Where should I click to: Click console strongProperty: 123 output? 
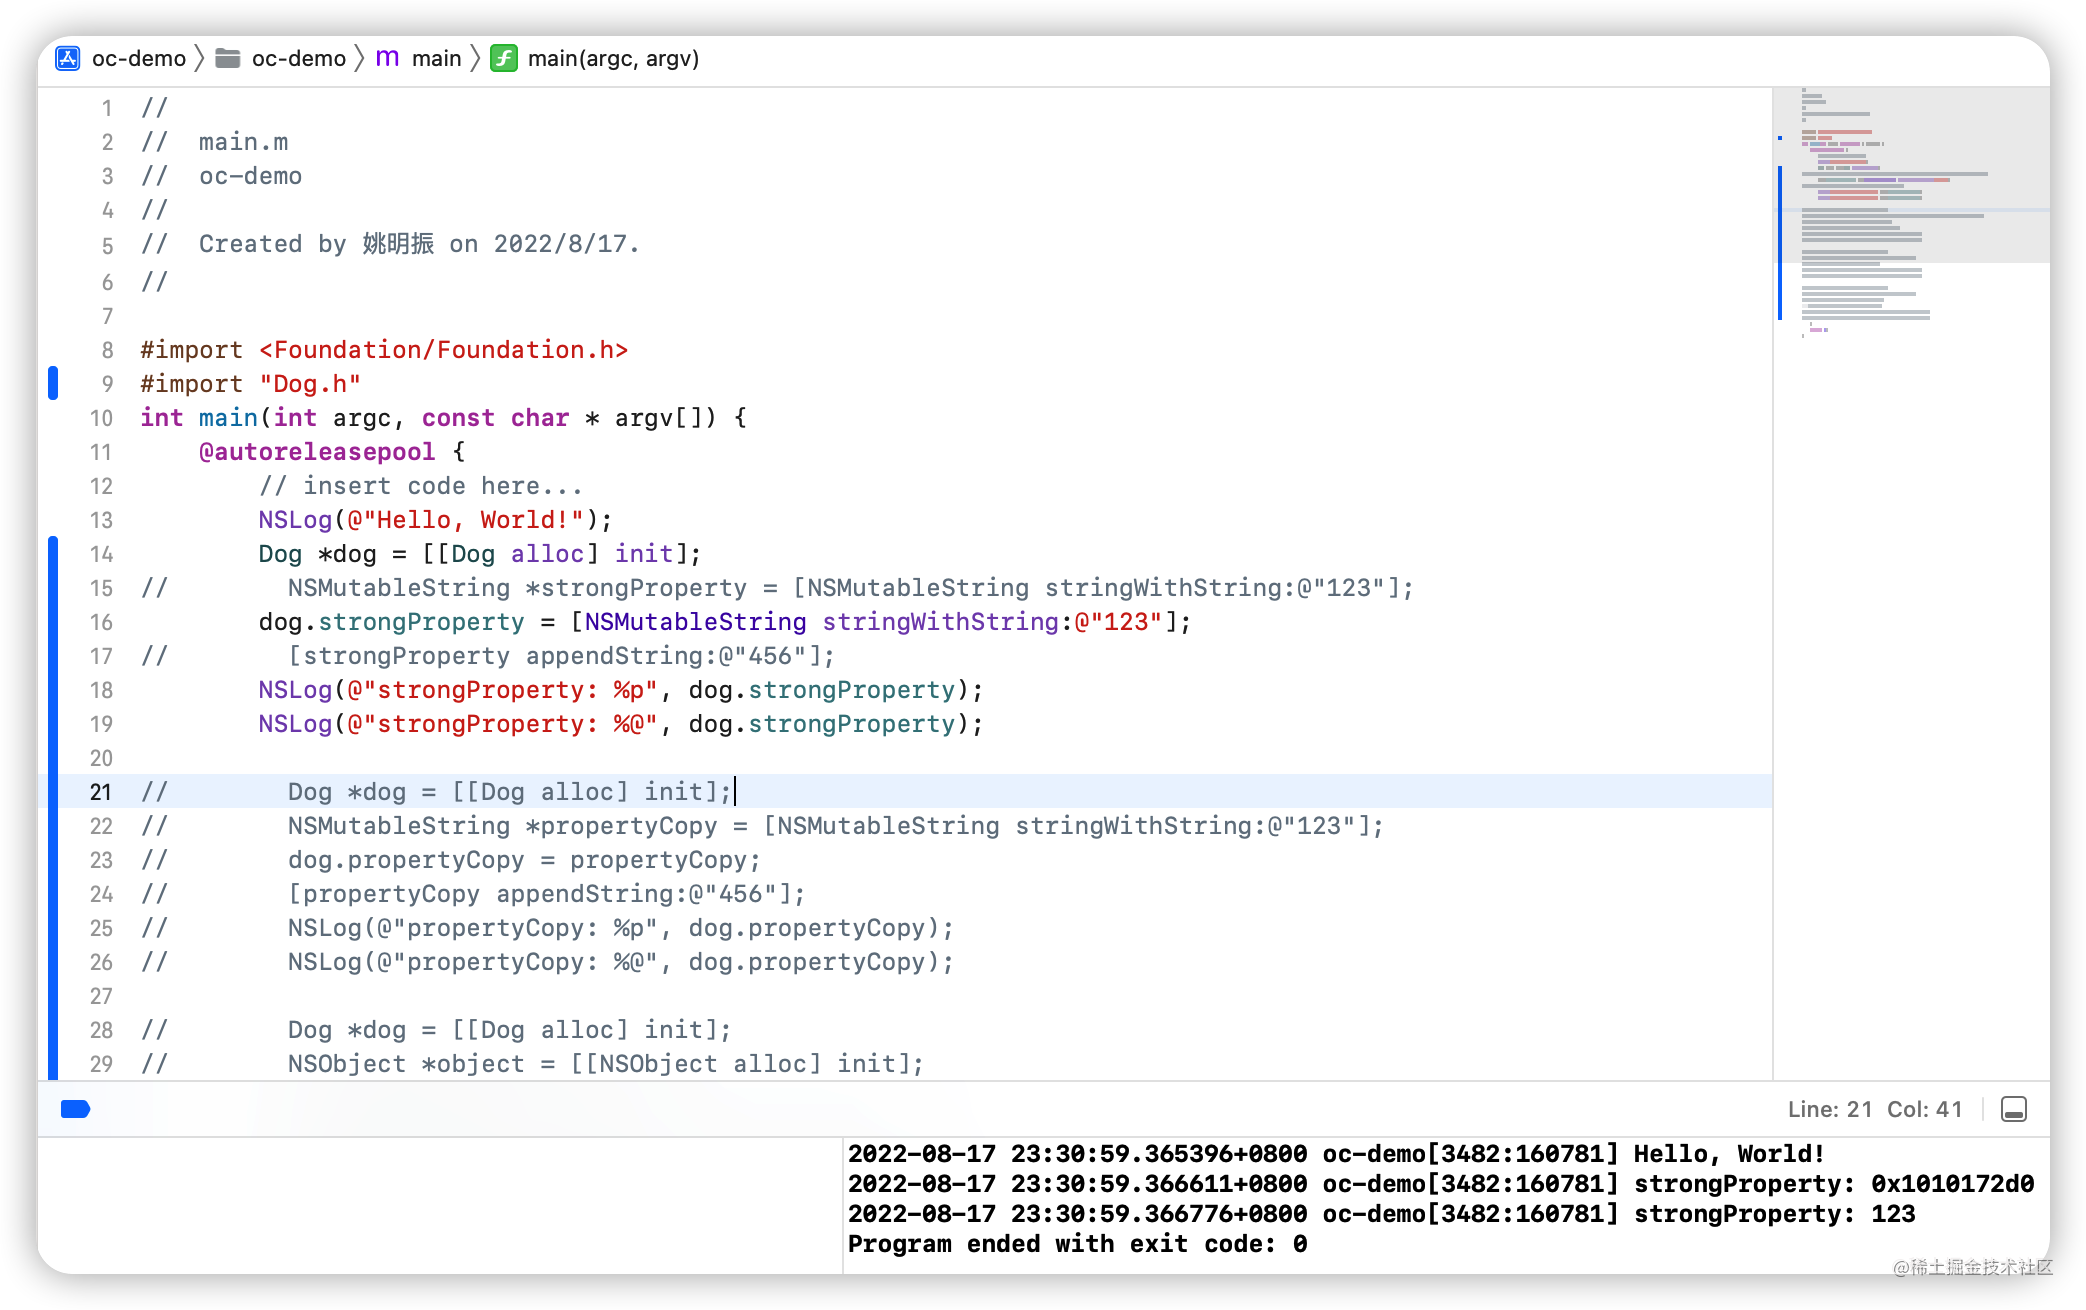pyautogui.click(x=1381, y=1214)
